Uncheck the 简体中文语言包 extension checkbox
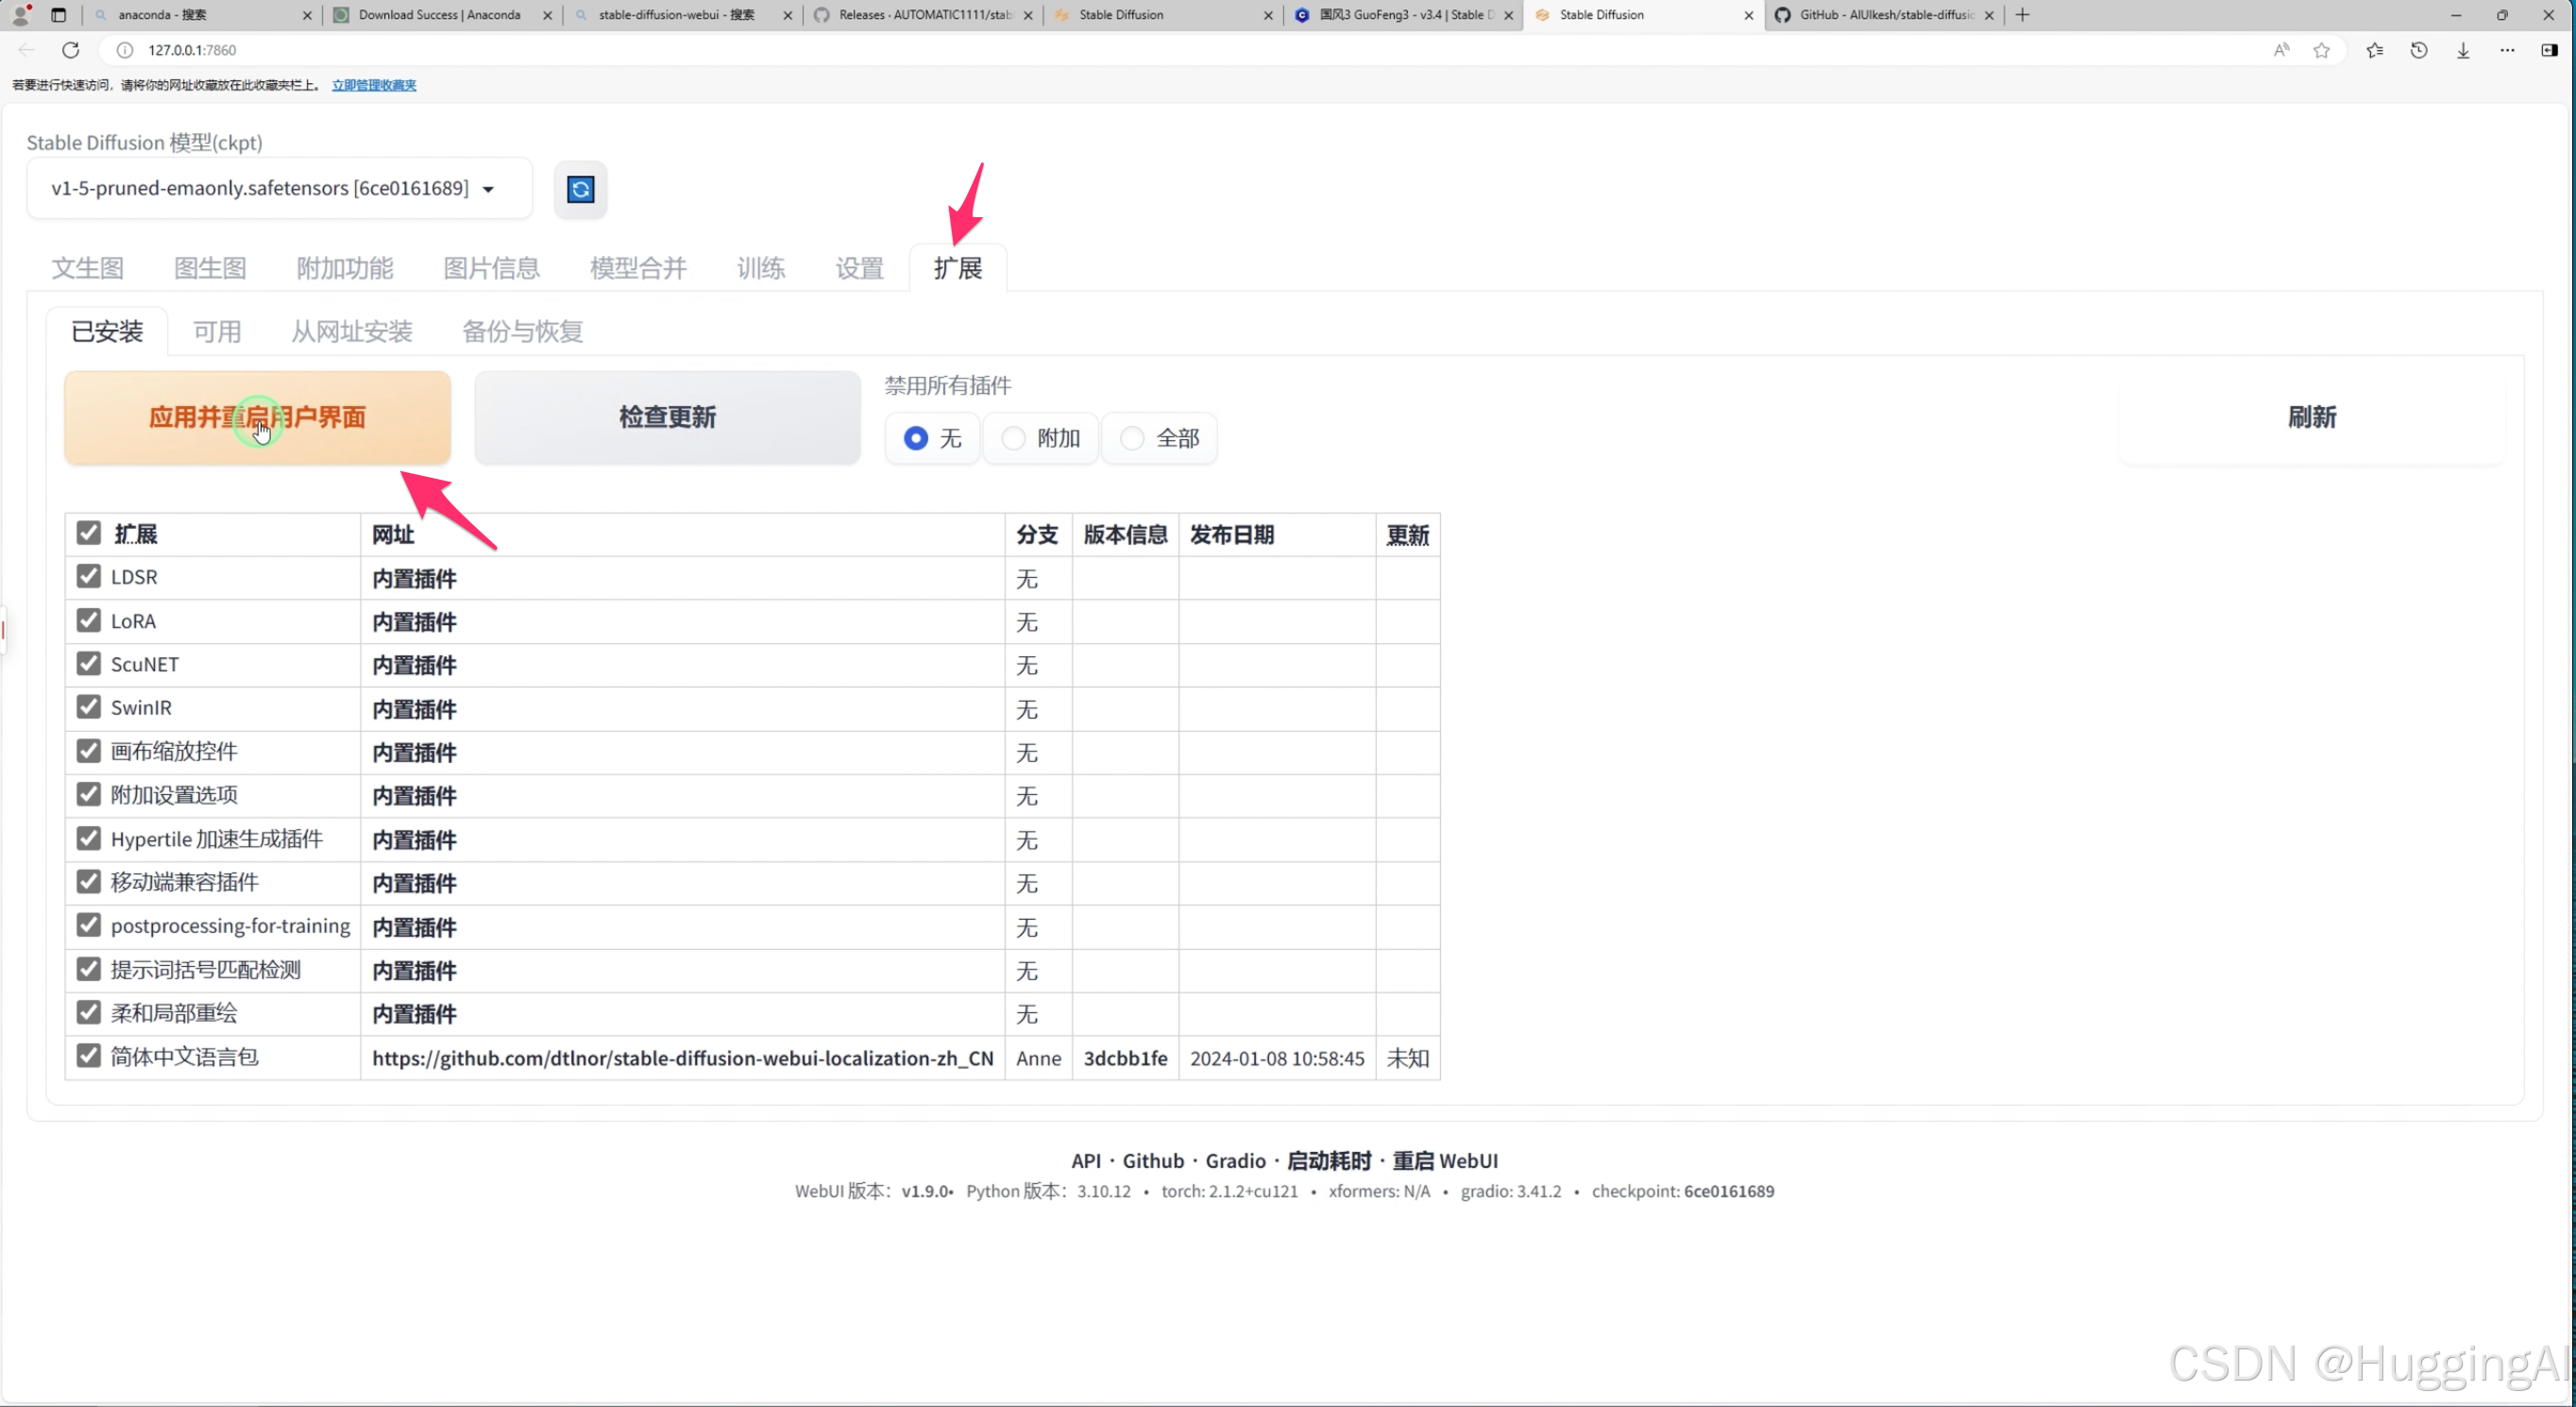Screen dimensions: 2576x1407 (89, 1056)
